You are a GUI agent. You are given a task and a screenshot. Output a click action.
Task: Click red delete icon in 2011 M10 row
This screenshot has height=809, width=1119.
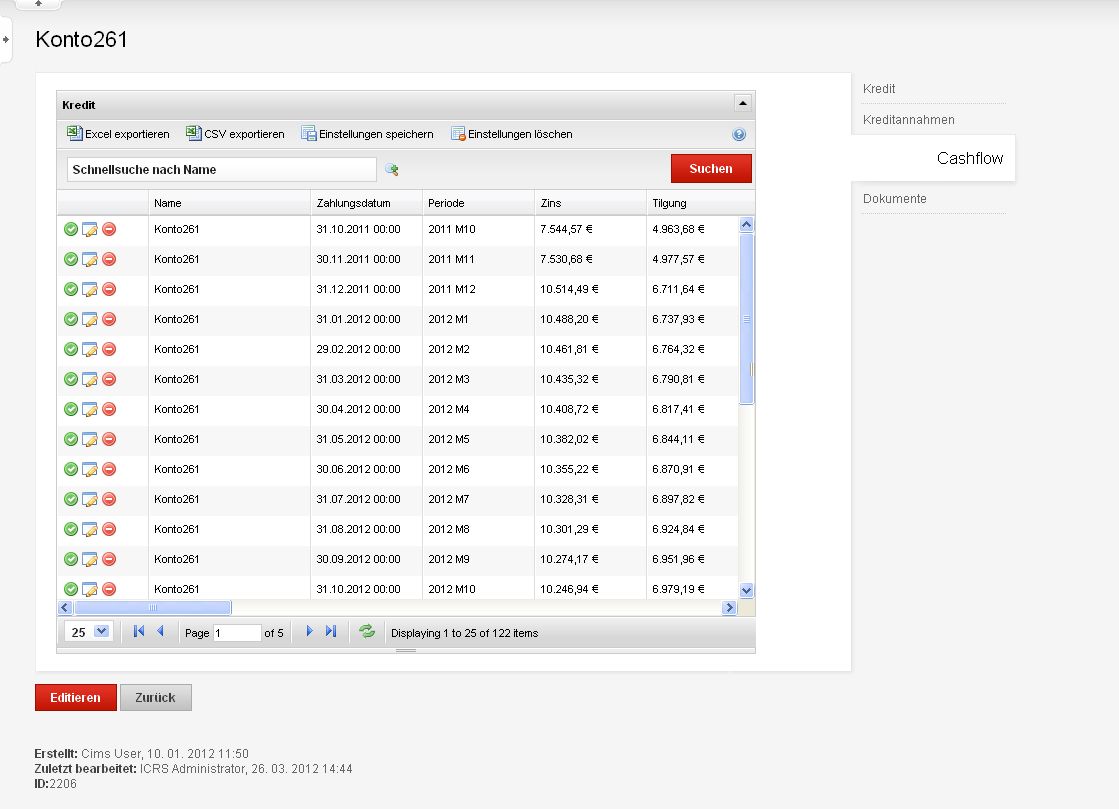click(108, 229)
